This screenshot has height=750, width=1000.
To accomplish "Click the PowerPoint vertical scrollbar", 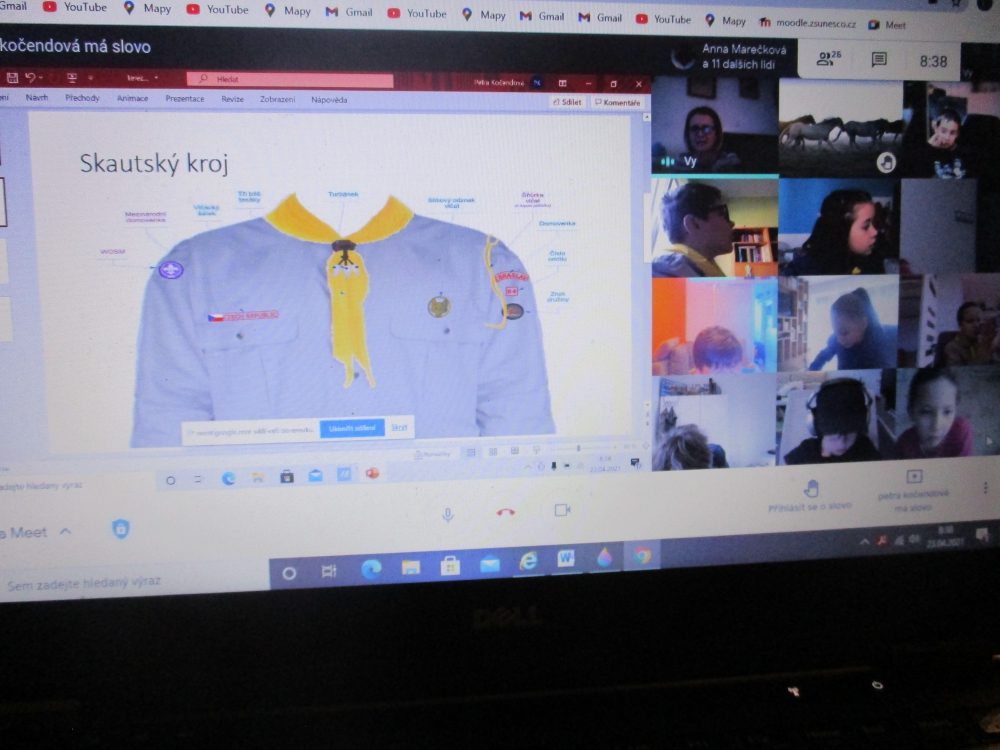I will 647,261.
